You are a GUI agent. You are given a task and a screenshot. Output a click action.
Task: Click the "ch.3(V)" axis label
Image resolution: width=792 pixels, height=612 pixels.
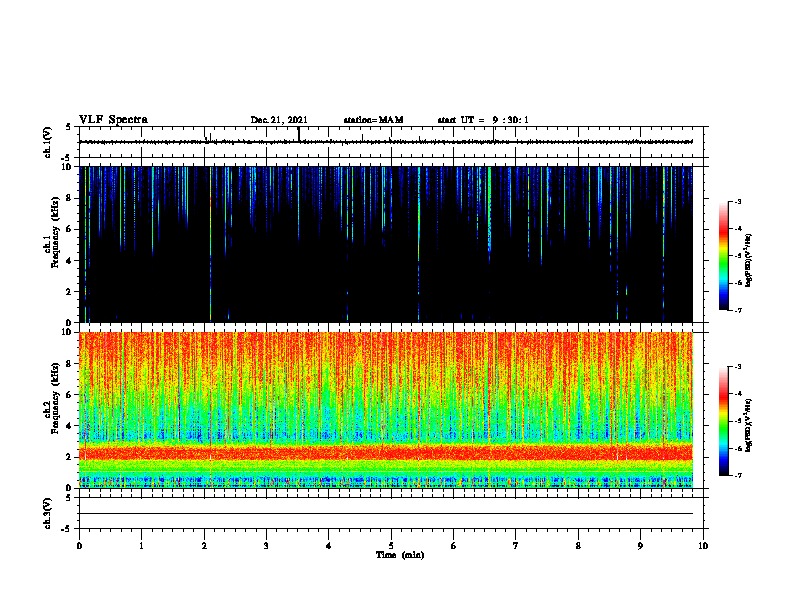pos(47,514)
